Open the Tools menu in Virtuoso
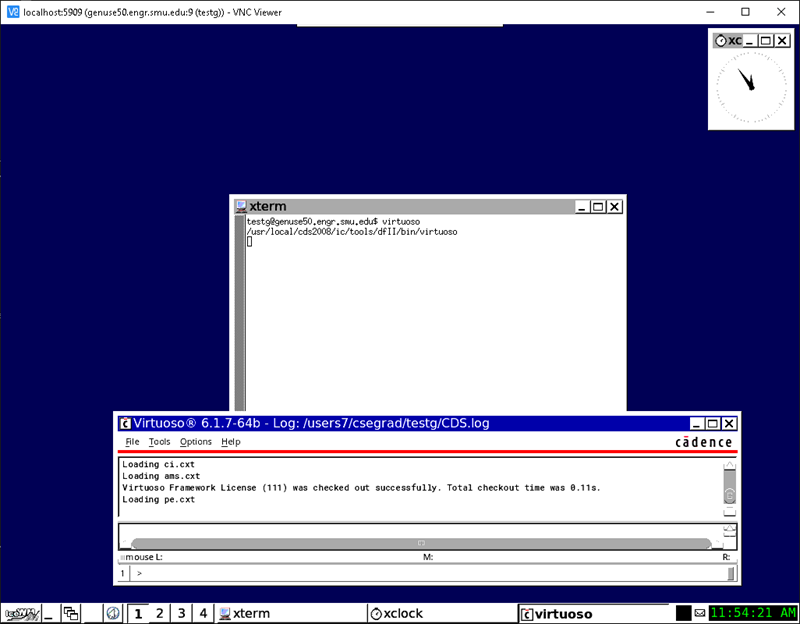 (x=160, y=442)
